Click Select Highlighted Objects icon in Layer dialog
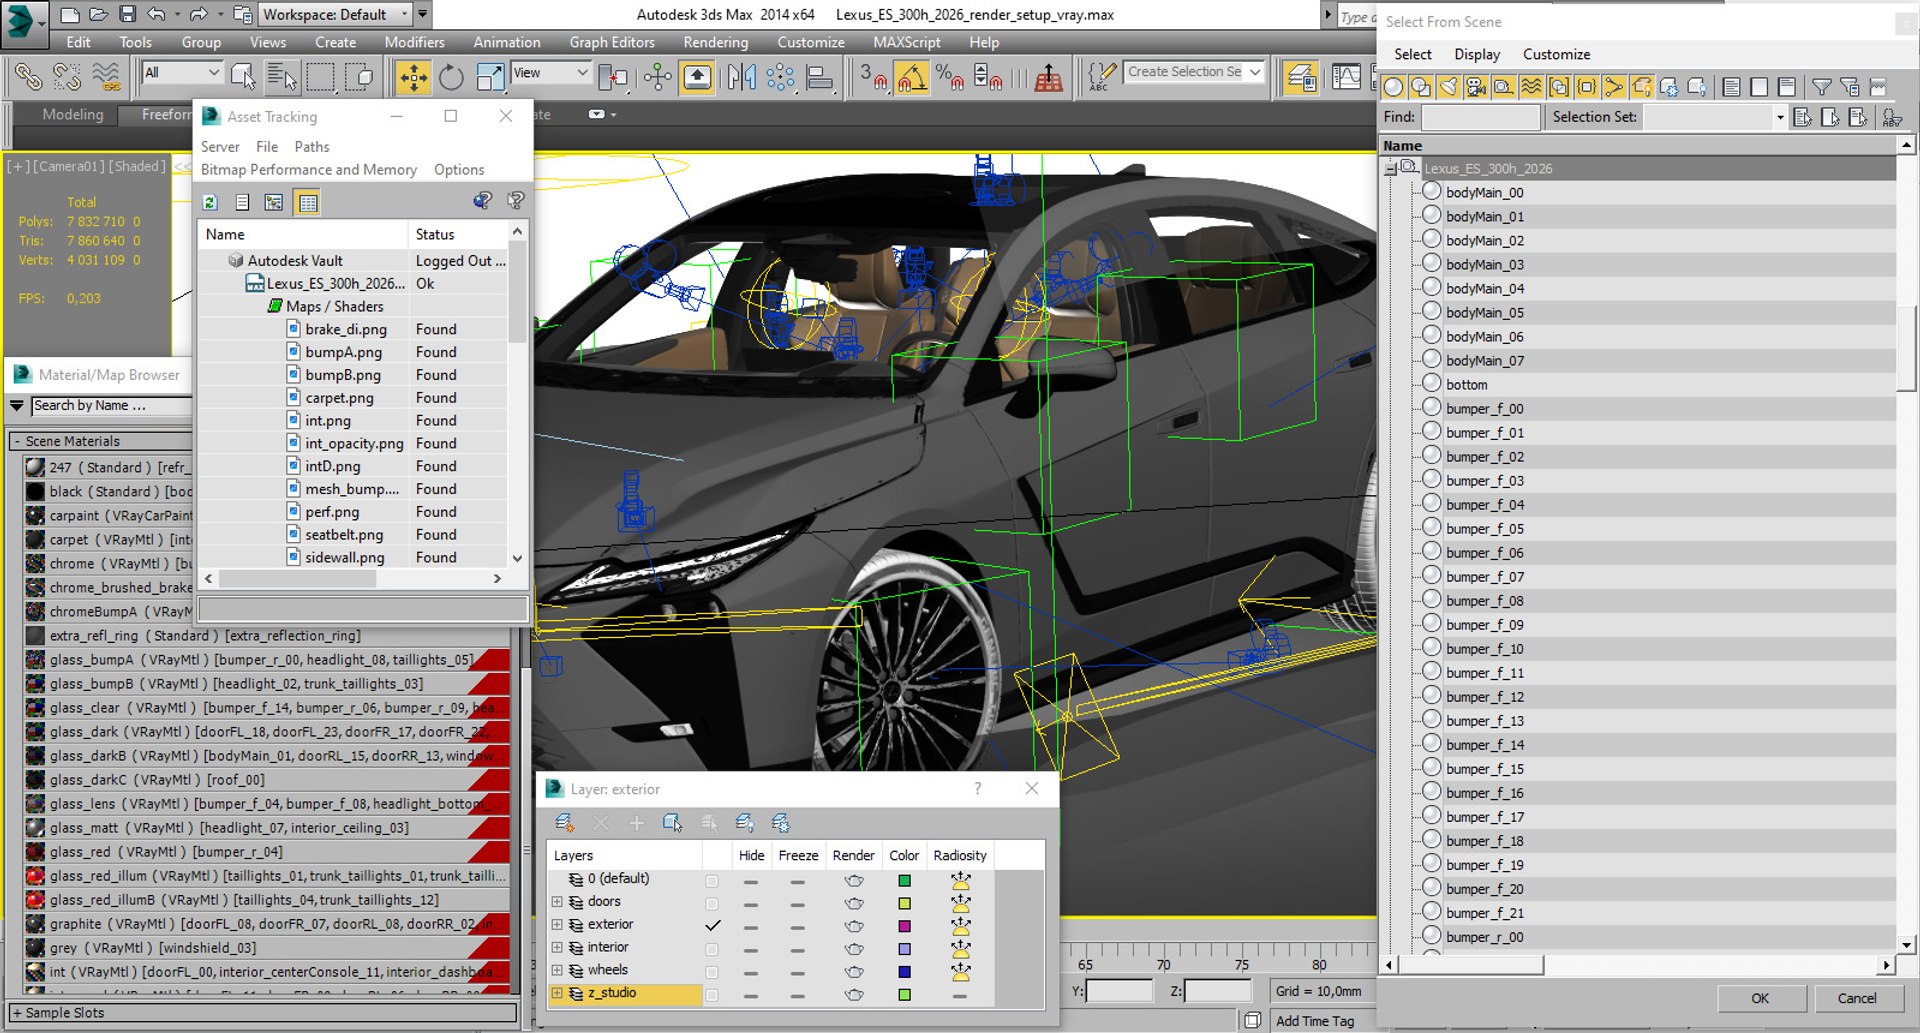This screenshot has height=1033, width=1920. pos(673,823)
